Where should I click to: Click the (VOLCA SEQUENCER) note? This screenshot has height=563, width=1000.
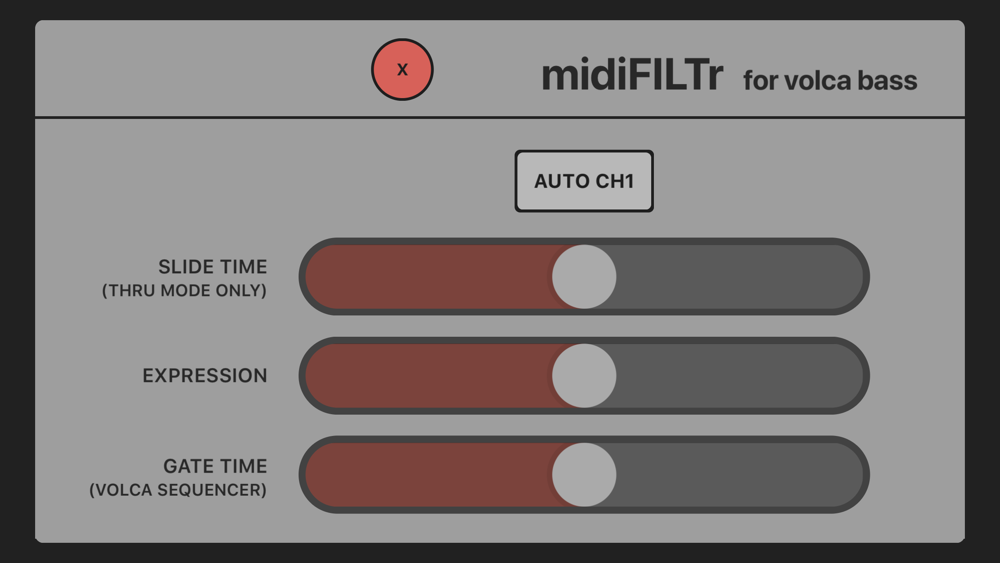[x=178, y=490]
